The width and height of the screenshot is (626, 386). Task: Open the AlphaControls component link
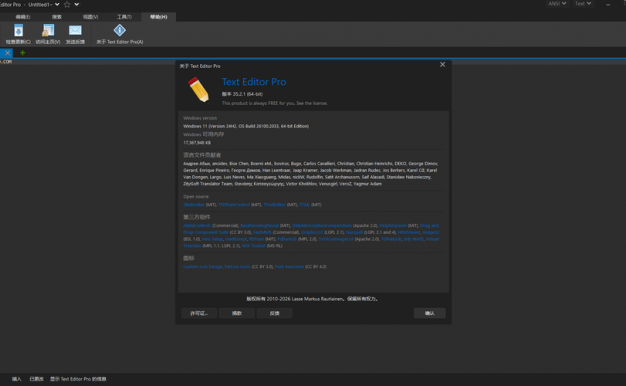click(x=197, y=226)
